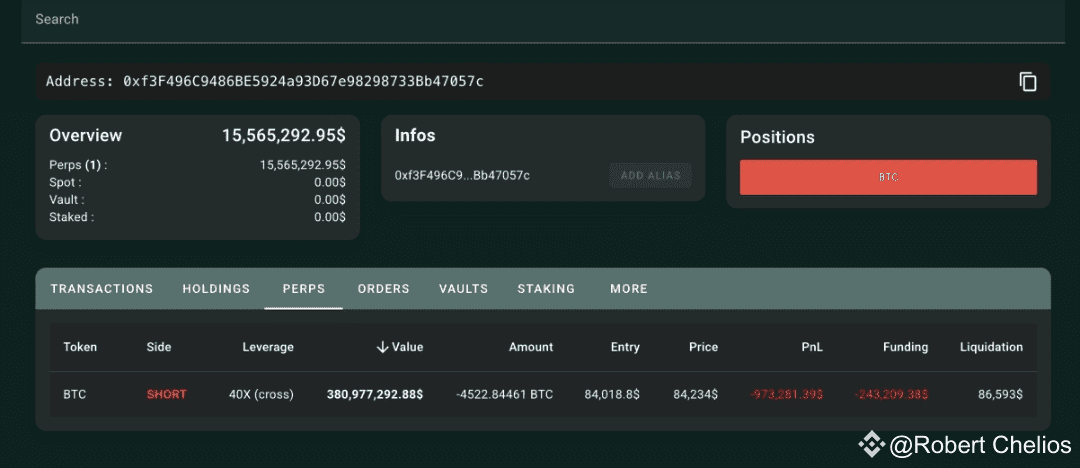Click the Funding column header

(x=905, y=347)
